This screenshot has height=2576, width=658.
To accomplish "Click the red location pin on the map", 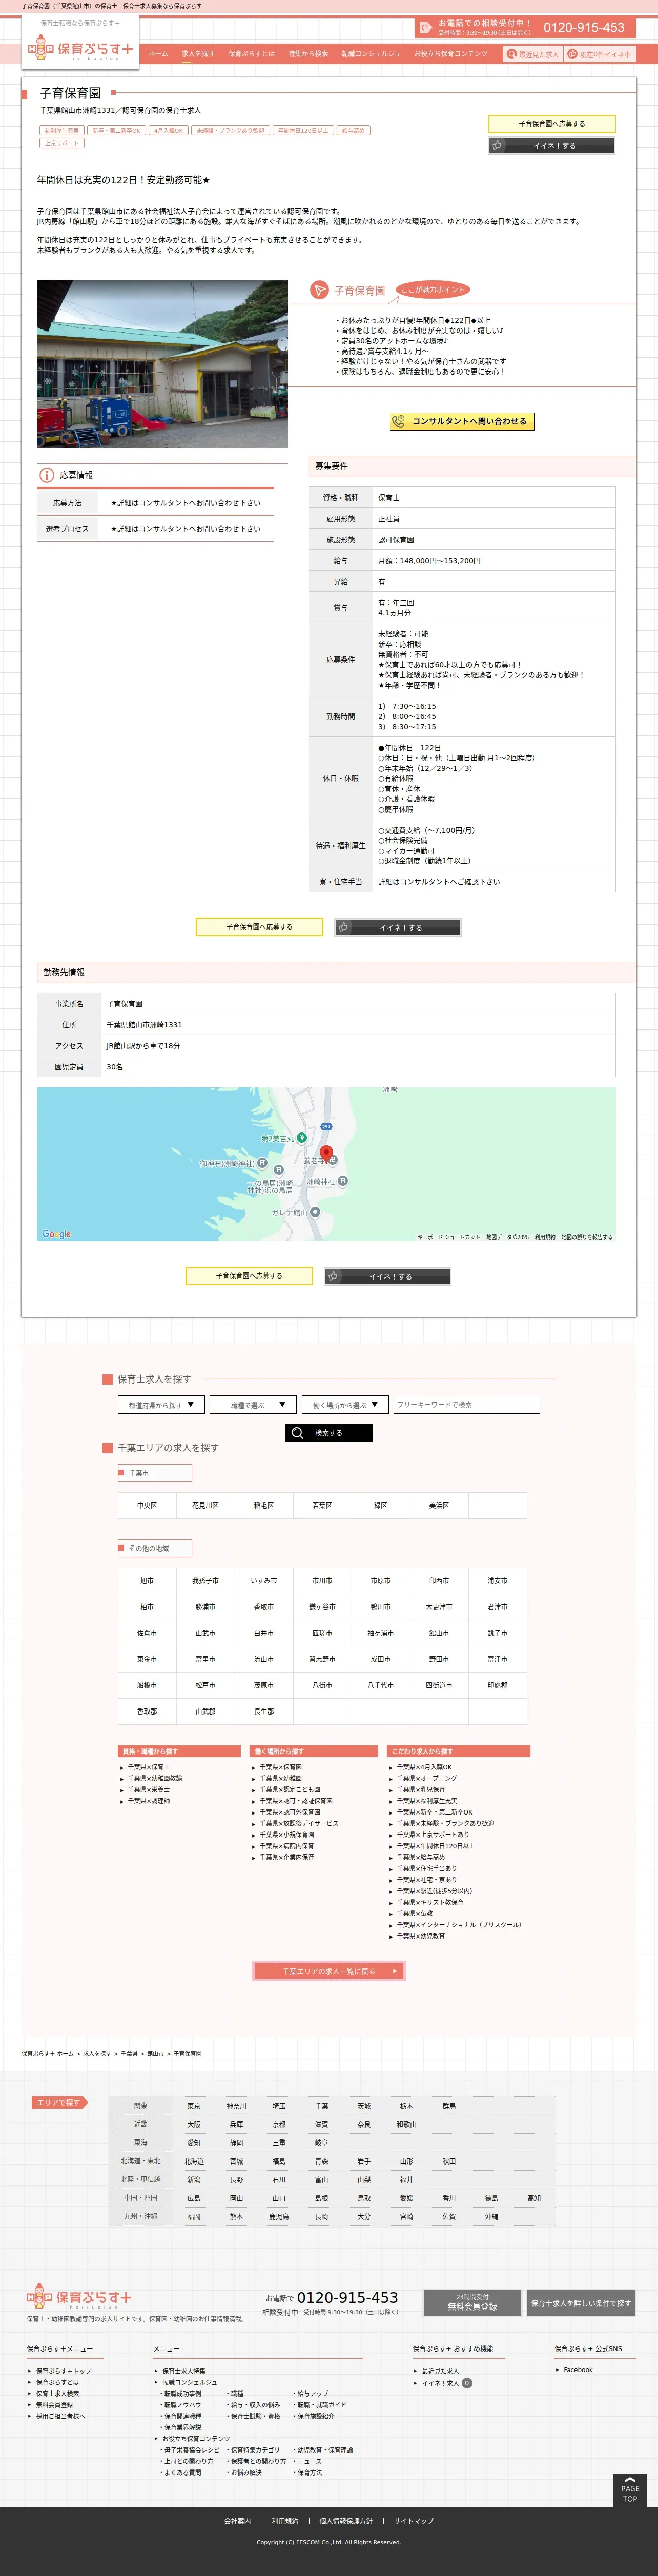I will pos(325,1154).
